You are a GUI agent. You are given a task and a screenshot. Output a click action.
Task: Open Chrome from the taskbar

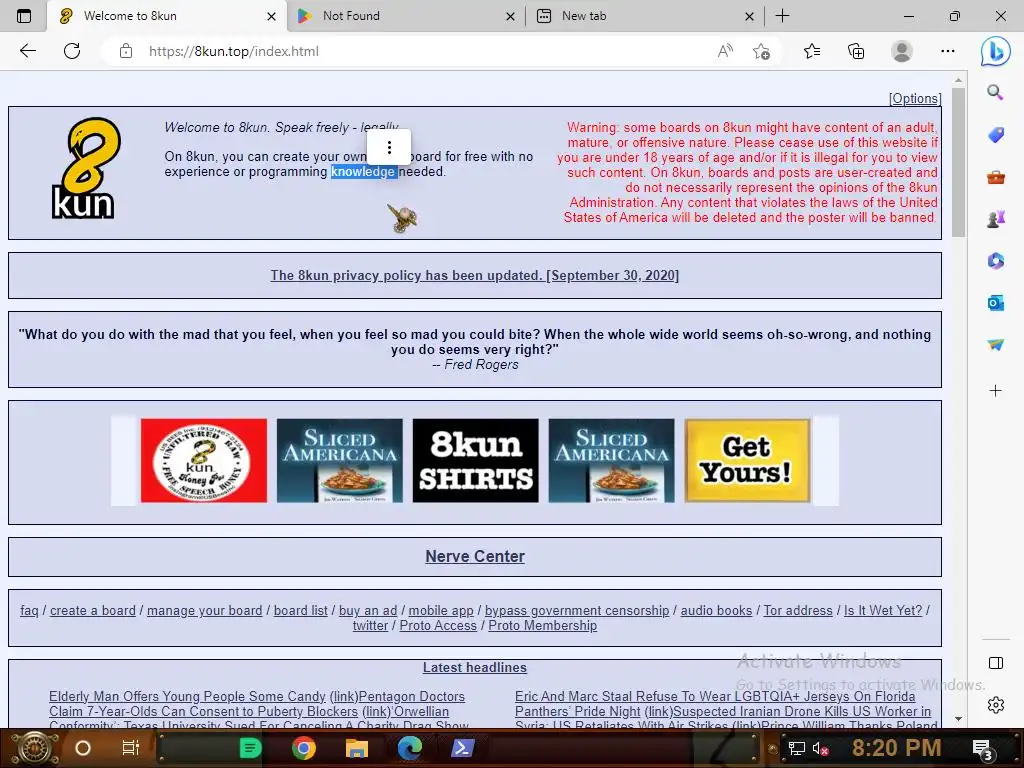[304, 748]
